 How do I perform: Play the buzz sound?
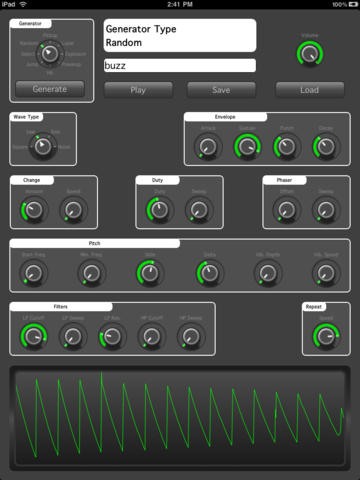[x=138, y=90]
